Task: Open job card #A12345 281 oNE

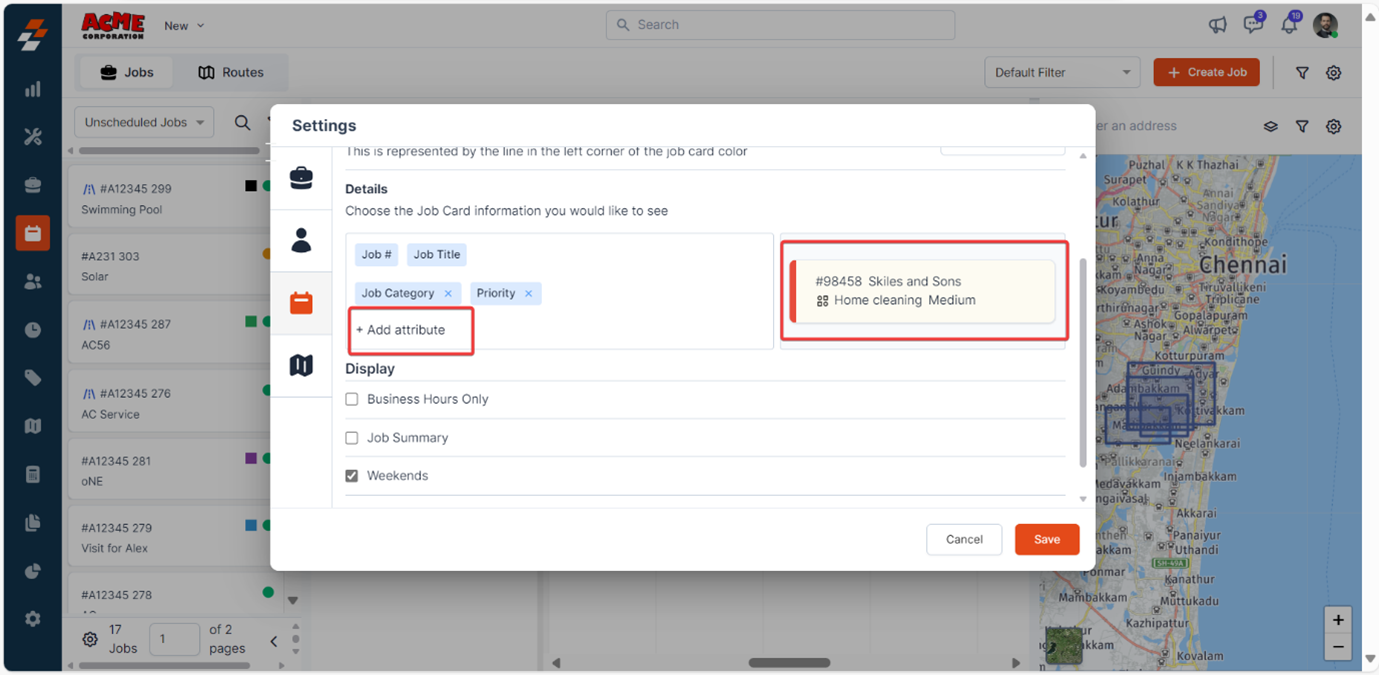Action: pos(171,471)
